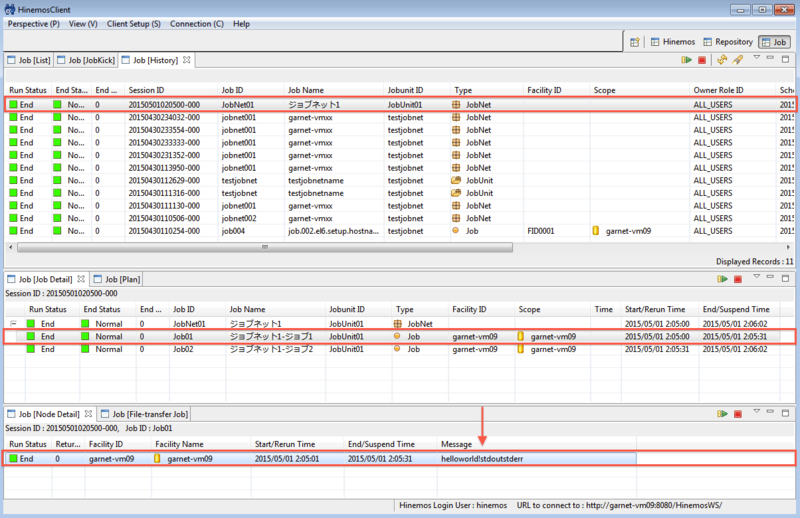This screenshot has height=518, width=800.
Task: Click JobNet type icon for session 20150430233554-000
Action: click(x=456, y=130)
